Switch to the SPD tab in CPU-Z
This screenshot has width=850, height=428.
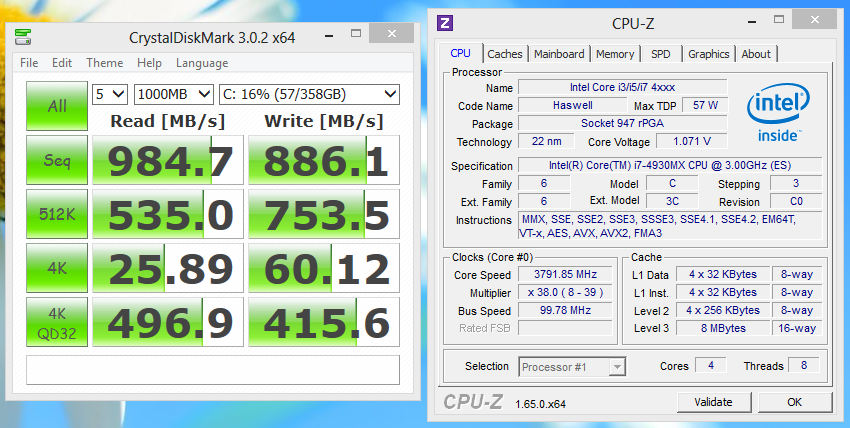660,54
